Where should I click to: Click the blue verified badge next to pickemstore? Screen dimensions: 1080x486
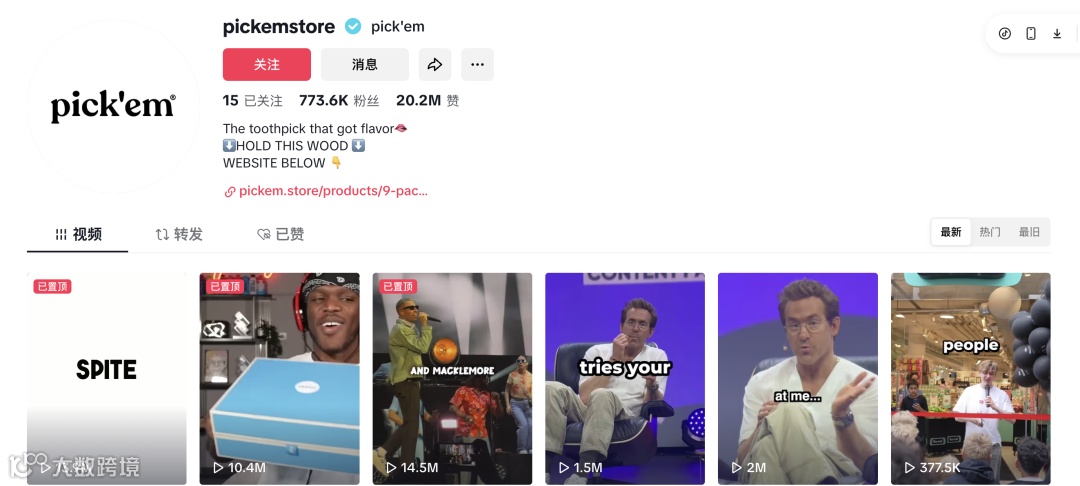tap(353, 27)
